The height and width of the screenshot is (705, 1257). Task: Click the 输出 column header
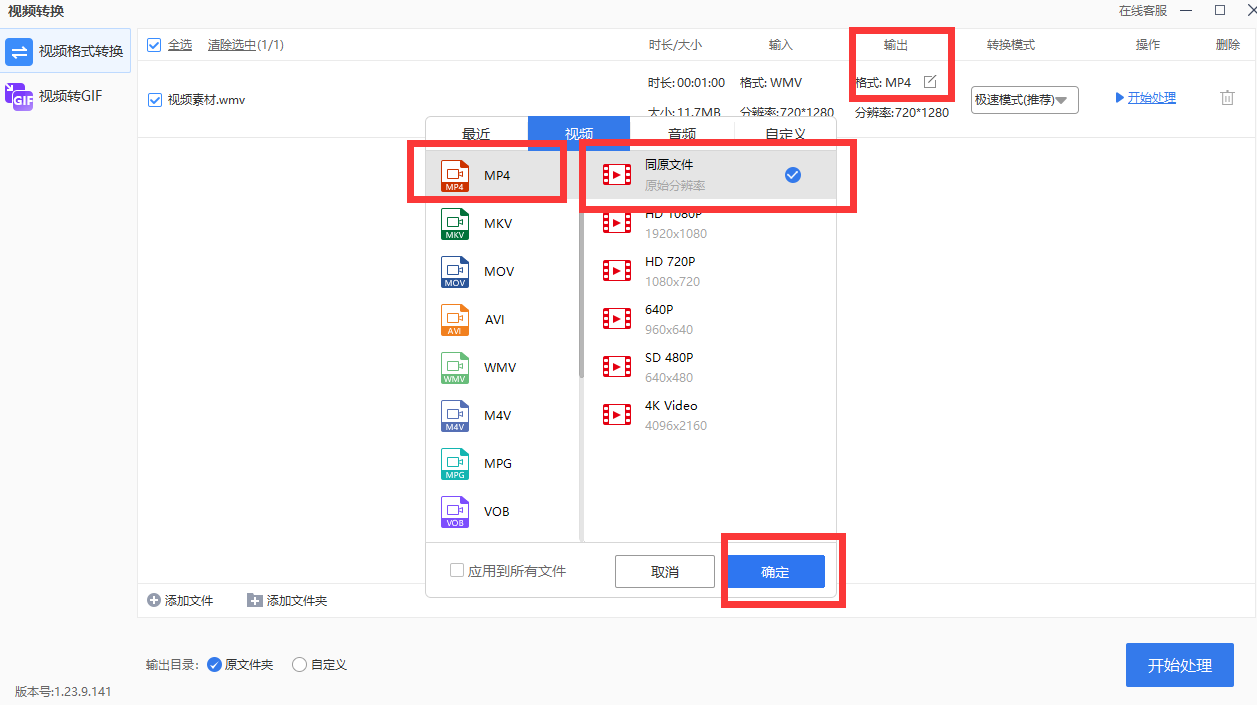click(x=896, y=45)
